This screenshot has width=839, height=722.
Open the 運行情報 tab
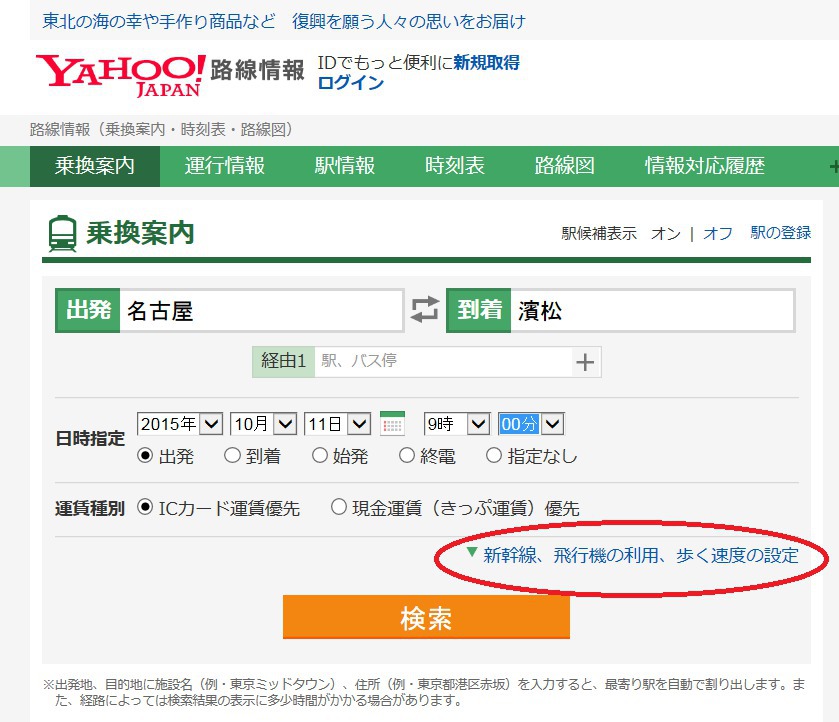click(x=225, y=166)
